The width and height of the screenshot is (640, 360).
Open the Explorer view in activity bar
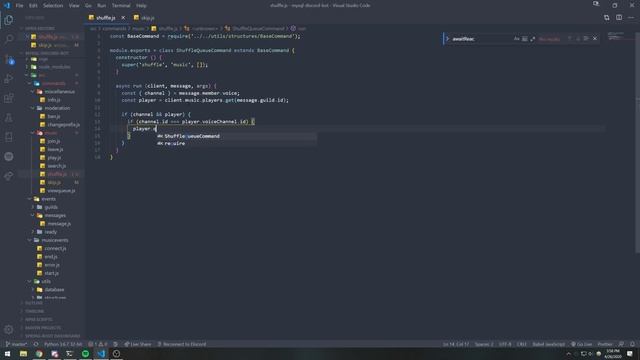pyautogui.click(x=9, y=20)
